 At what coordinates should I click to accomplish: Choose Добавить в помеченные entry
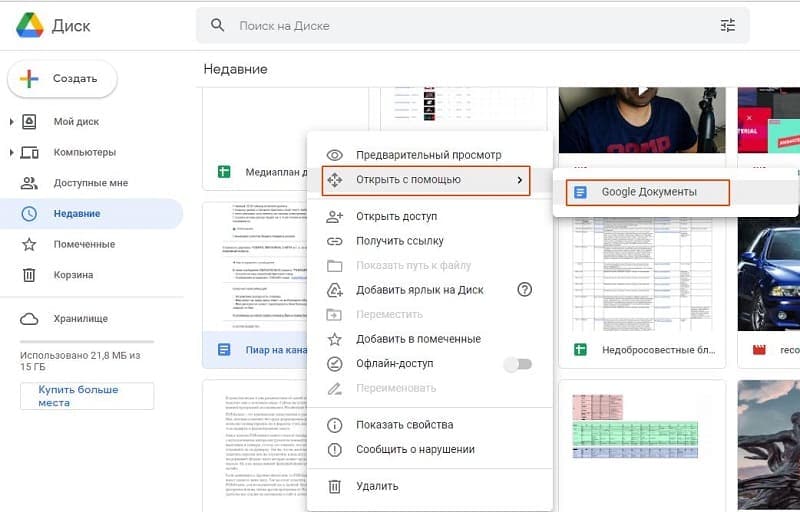tap(430, 339)
